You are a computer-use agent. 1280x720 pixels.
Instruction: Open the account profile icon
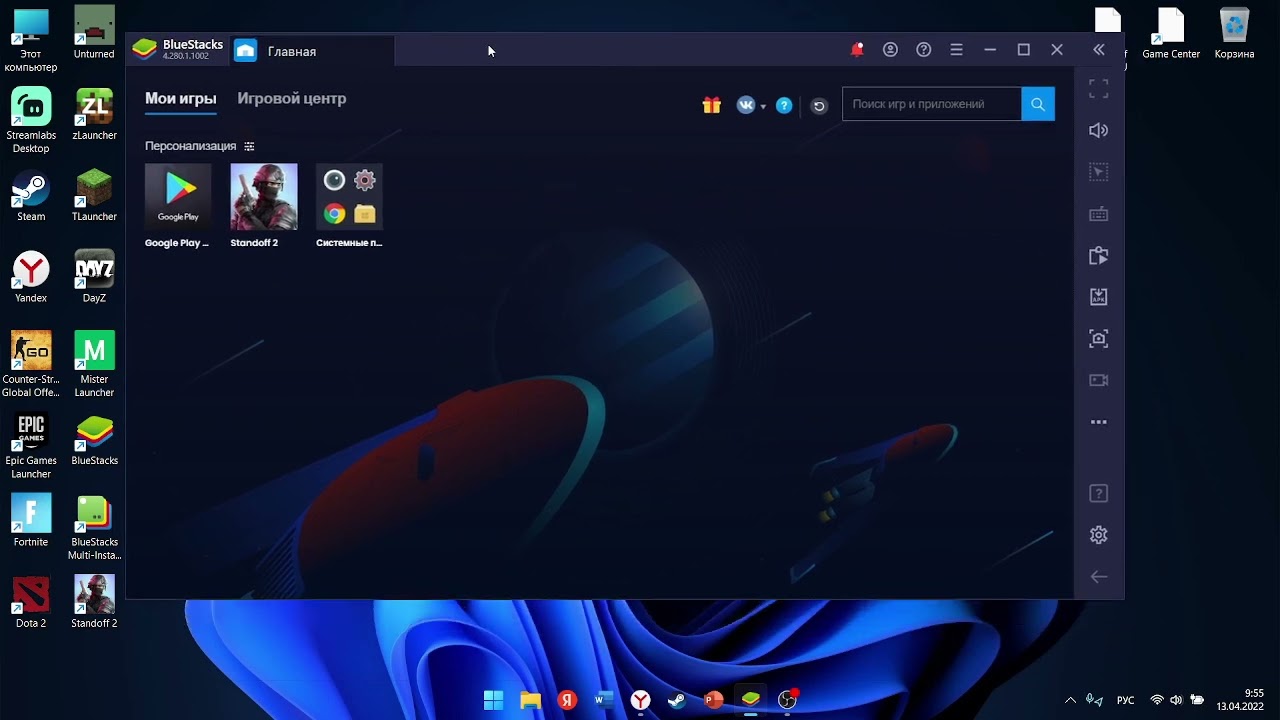pyautogui.click(x=890, y=50)
